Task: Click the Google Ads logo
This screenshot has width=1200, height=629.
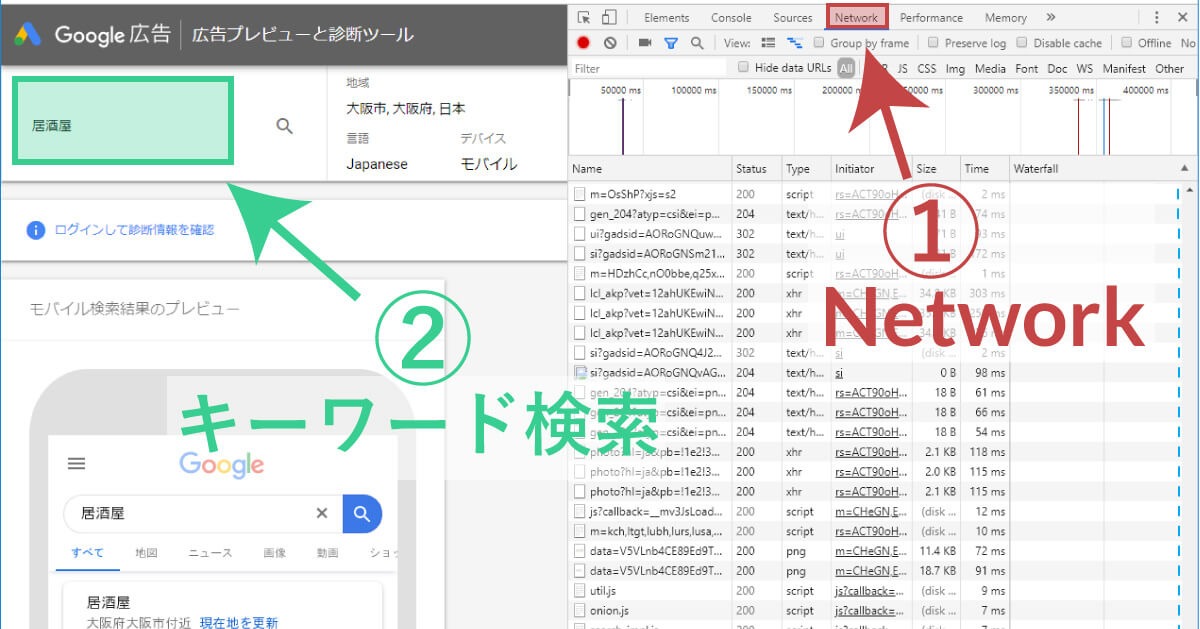Action: click(x=26, y=34)
